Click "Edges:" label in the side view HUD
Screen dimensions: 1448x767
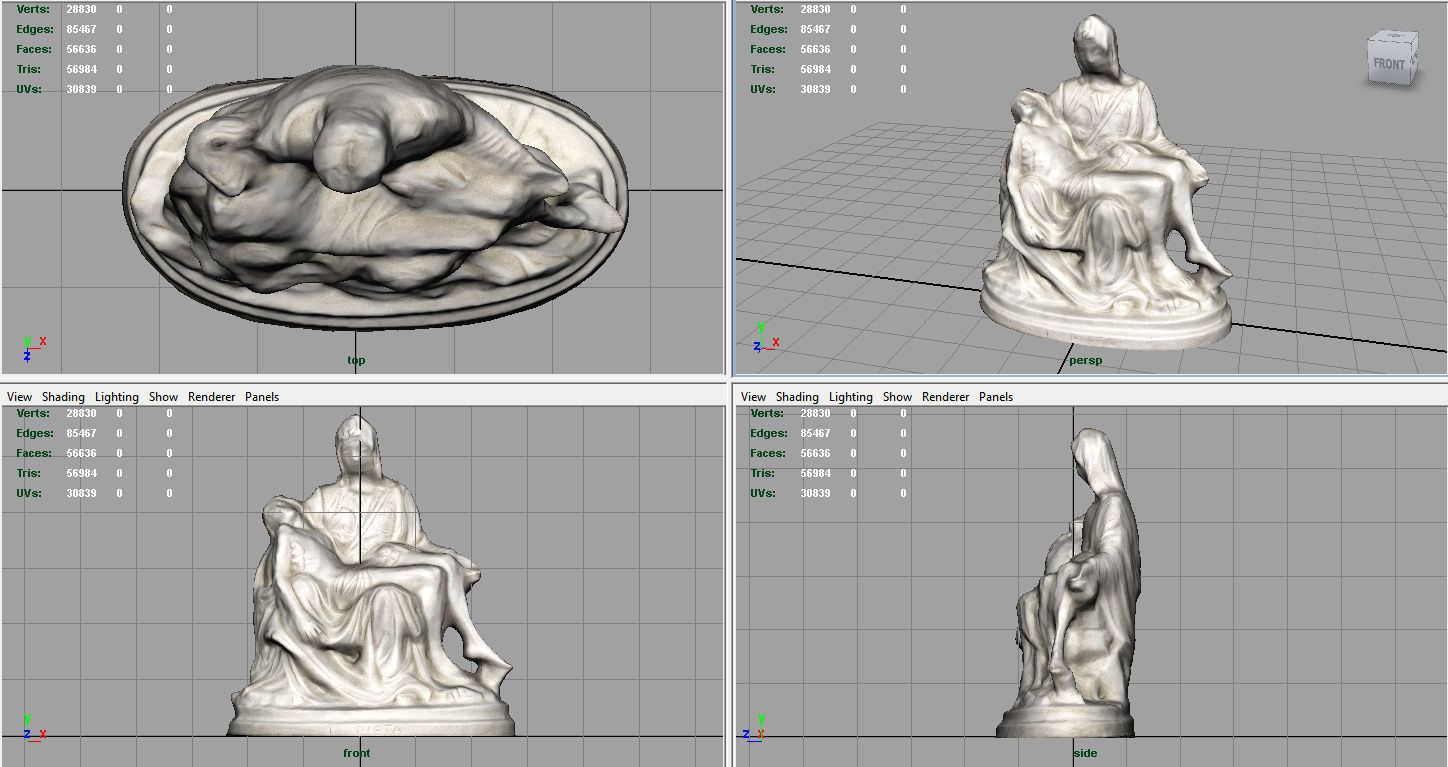point(767,433)
